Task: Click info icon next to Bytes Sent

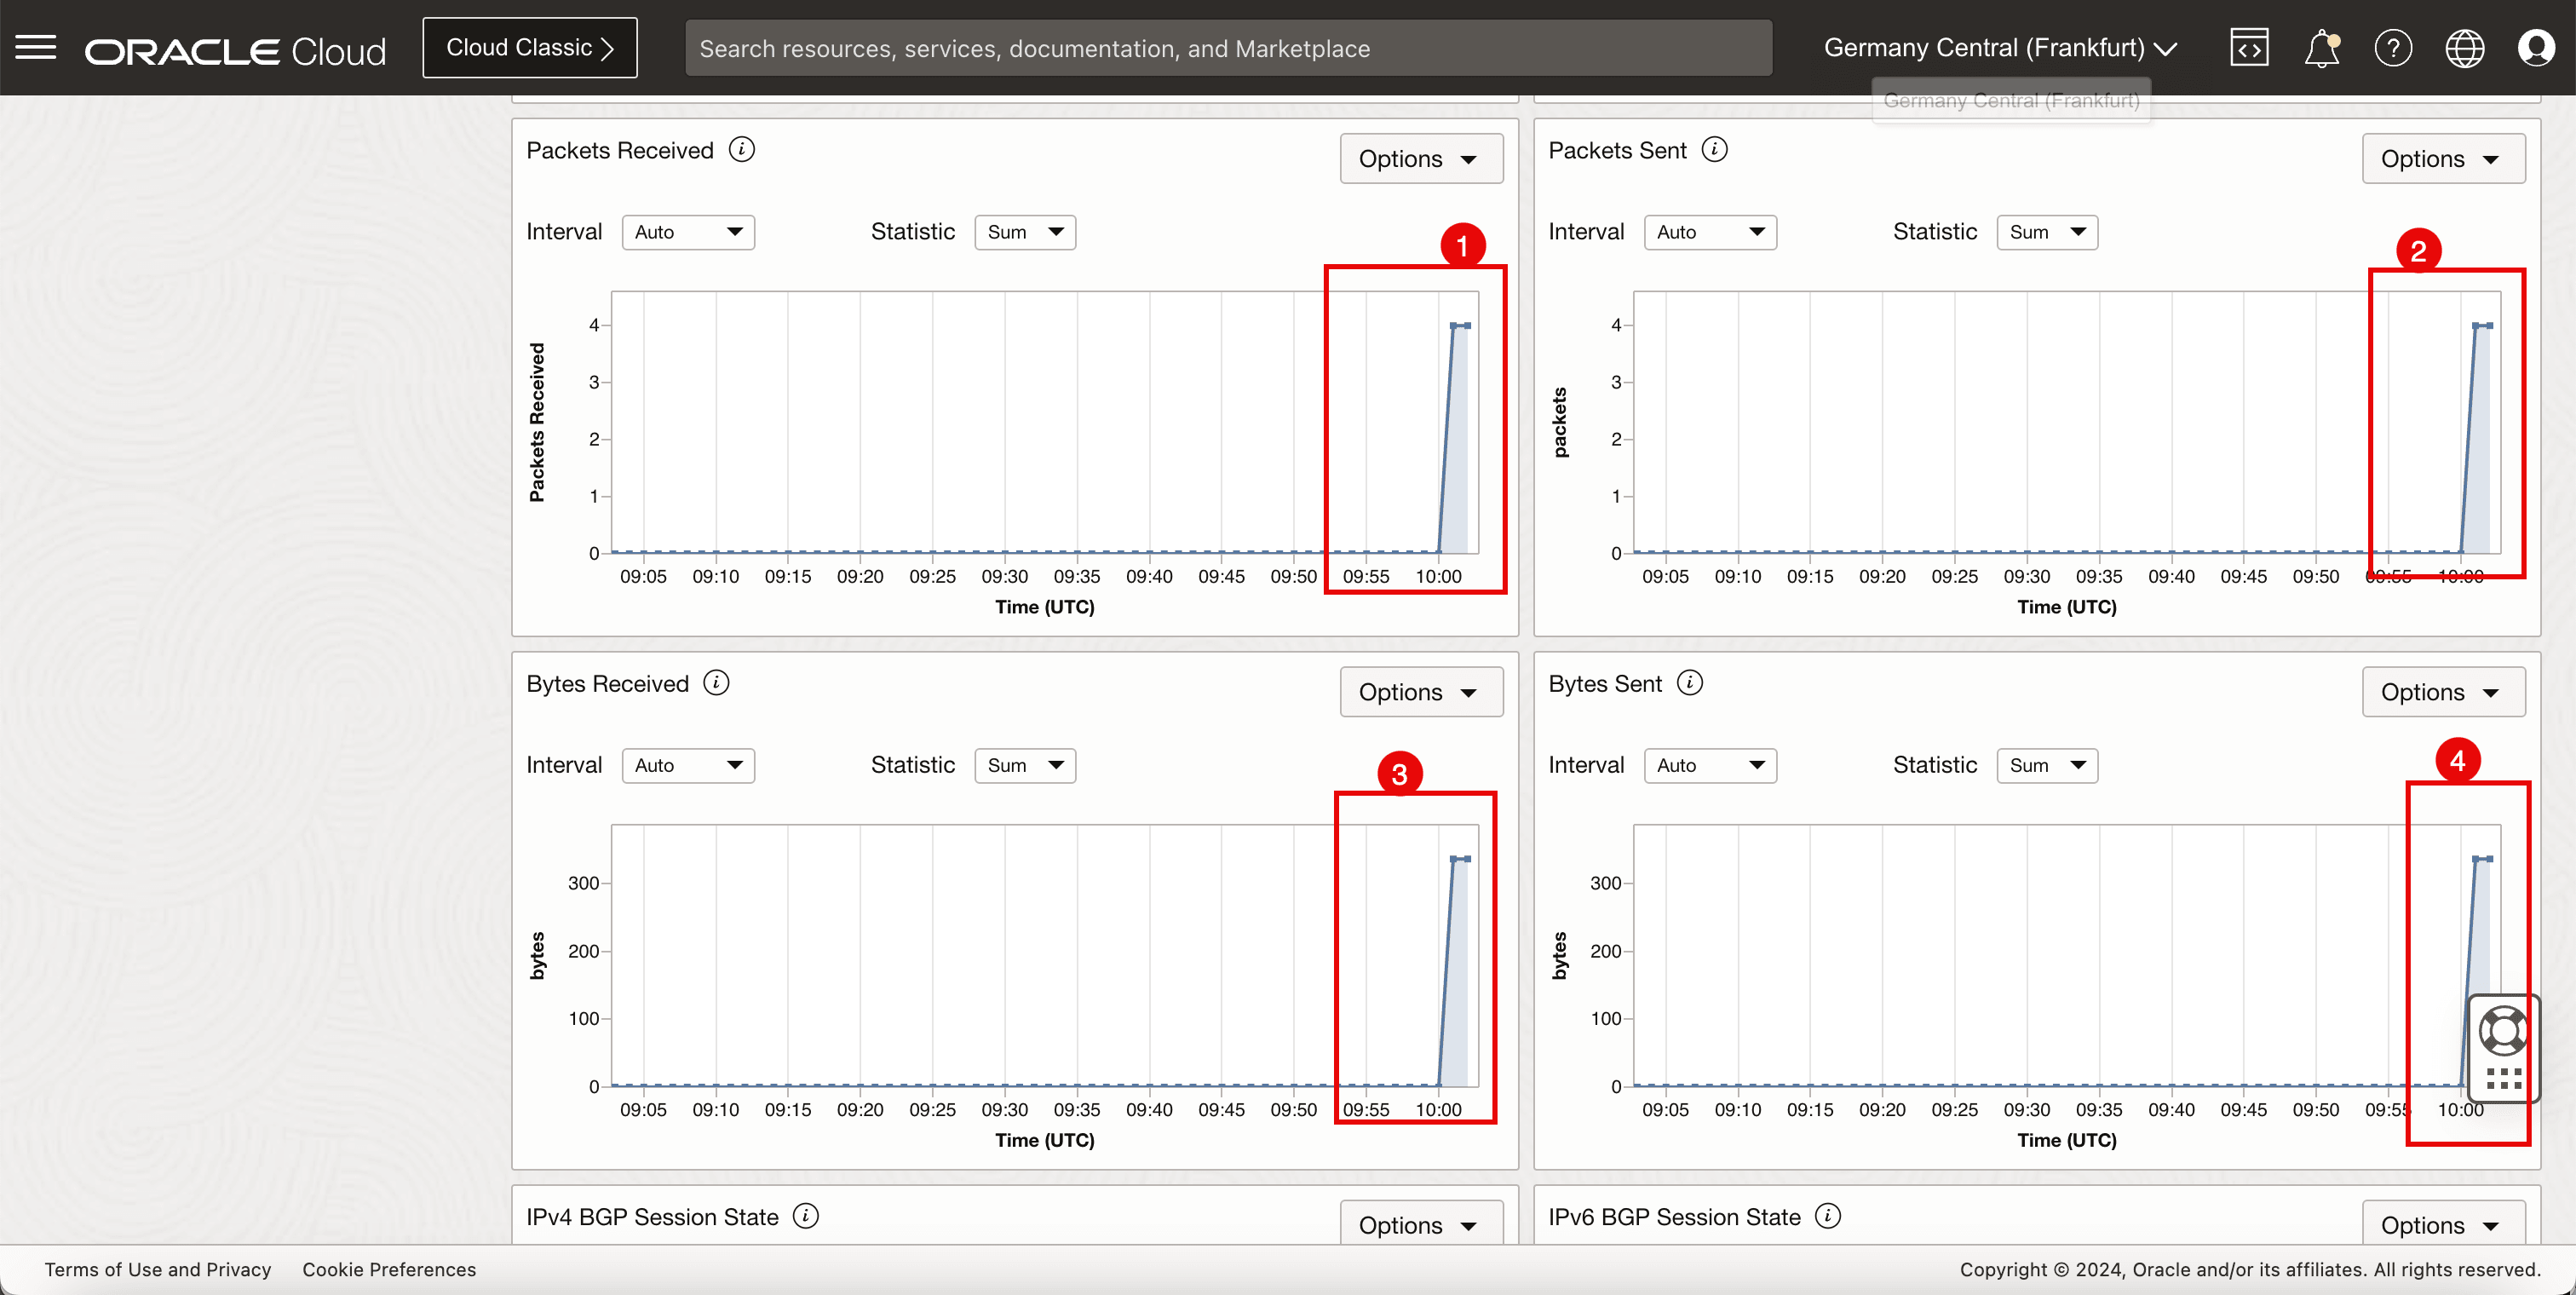Action: pos(1690,683)
